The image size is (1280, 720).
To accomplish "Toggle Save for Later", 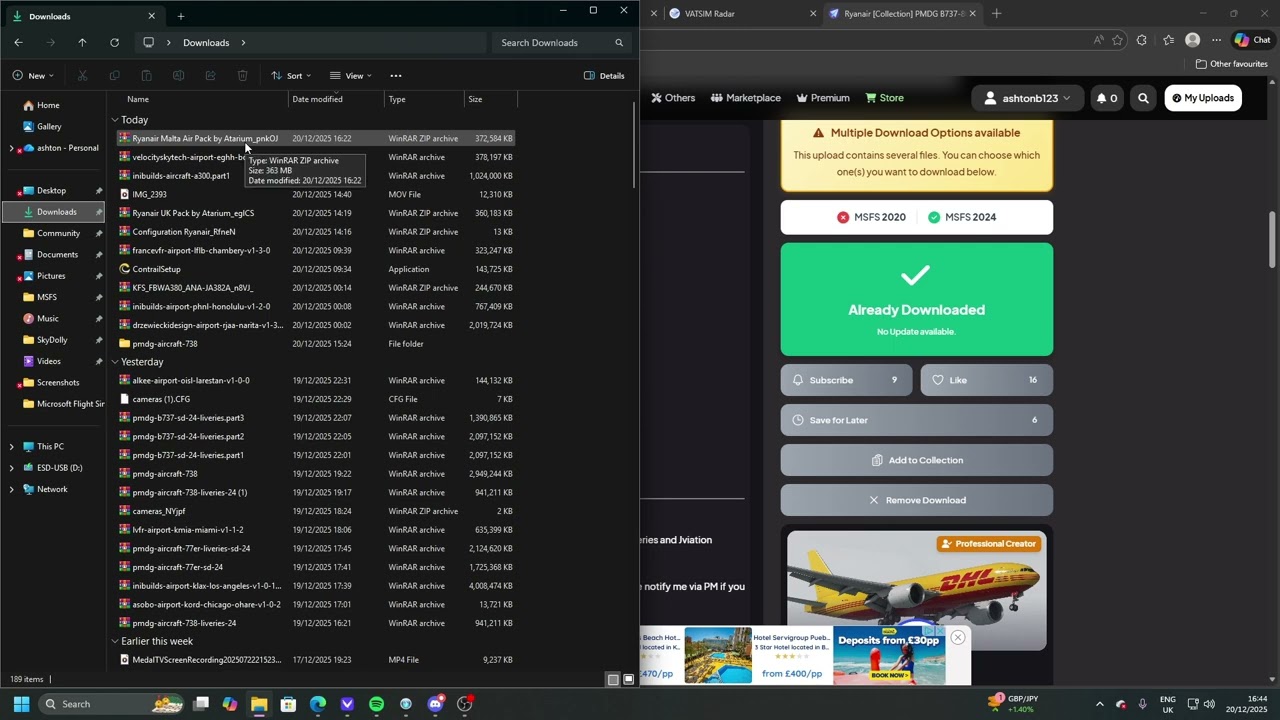I will [917, 420].
